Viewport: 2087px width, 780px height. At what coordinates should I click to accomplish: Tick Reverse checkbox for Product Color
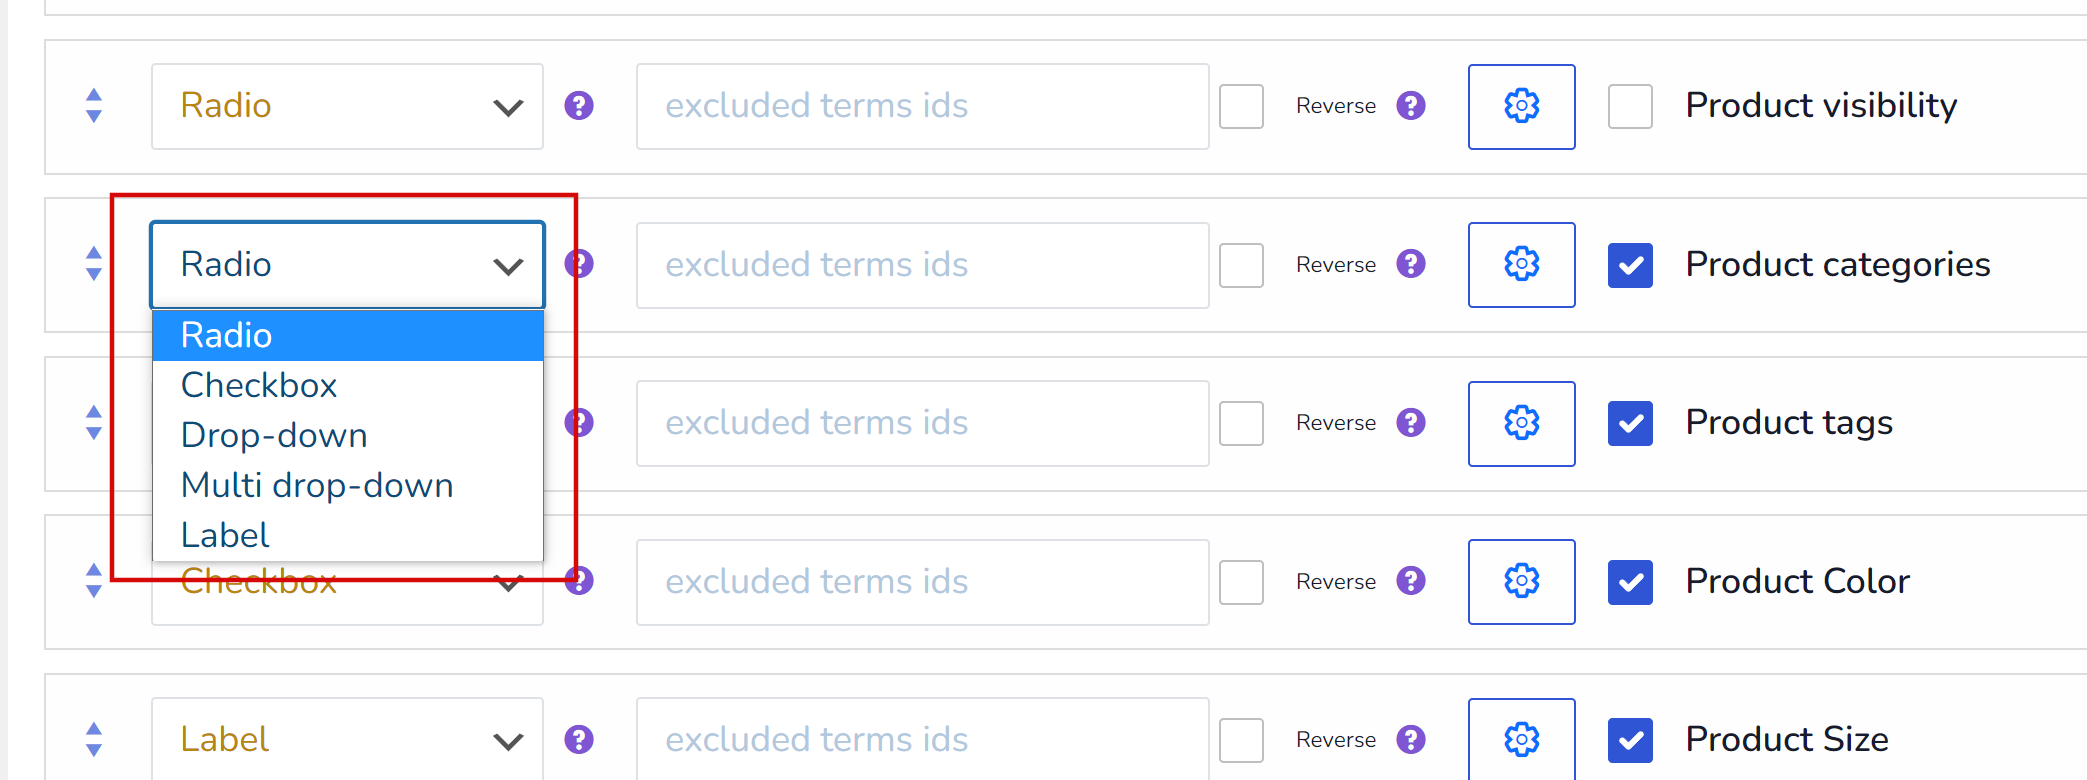[1241, 582]
